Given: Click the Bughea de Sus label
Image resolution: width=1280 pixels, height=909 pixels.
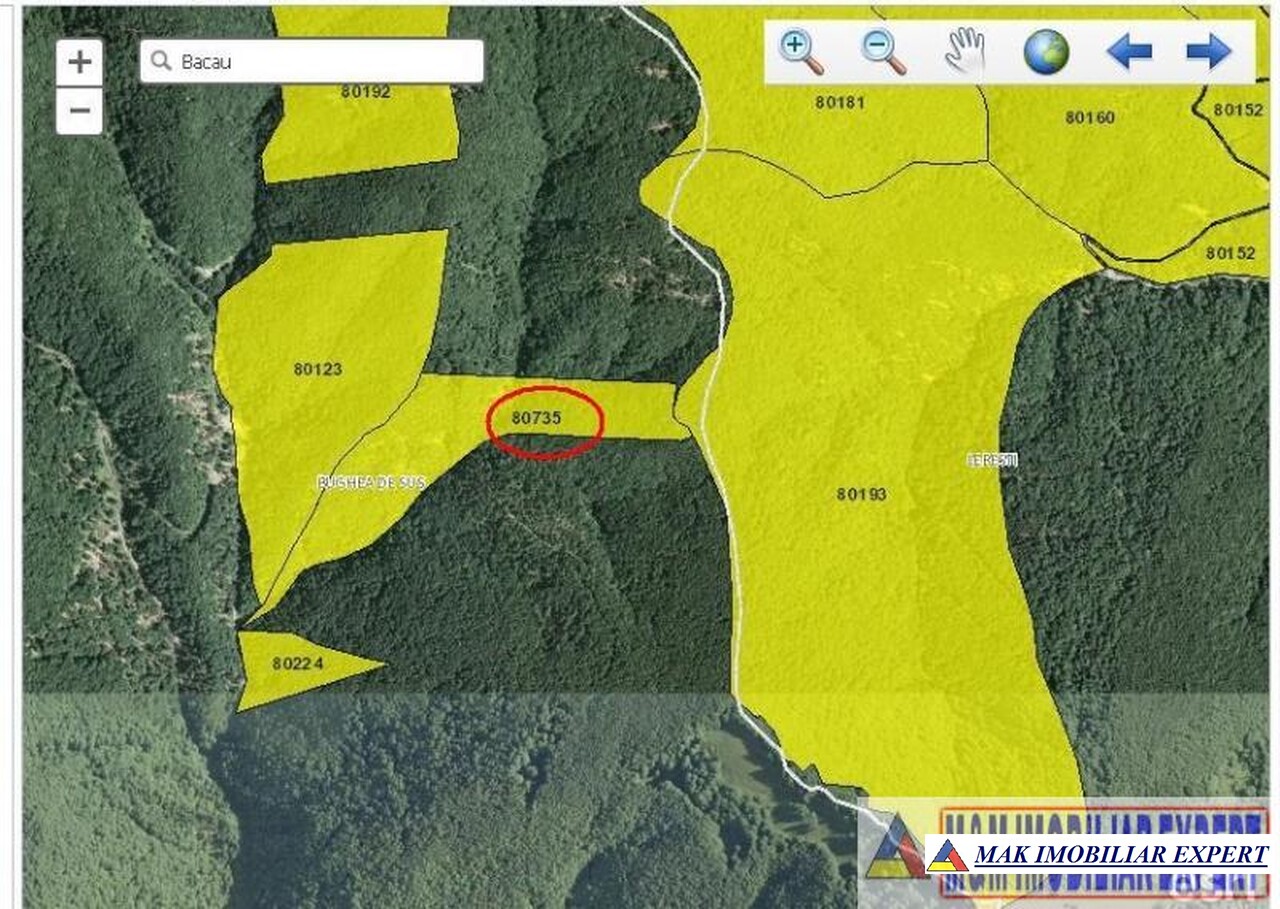Looking at the screenshot, I should click(371, 482).
